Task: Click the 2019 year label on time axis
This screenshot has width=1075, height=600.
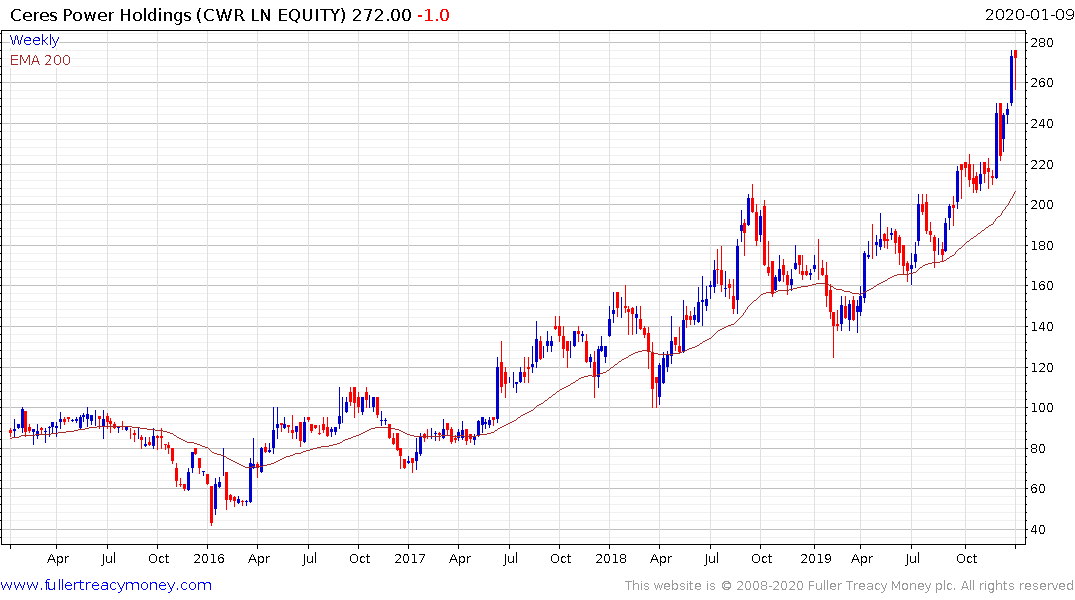Action: tap(815, 558)
